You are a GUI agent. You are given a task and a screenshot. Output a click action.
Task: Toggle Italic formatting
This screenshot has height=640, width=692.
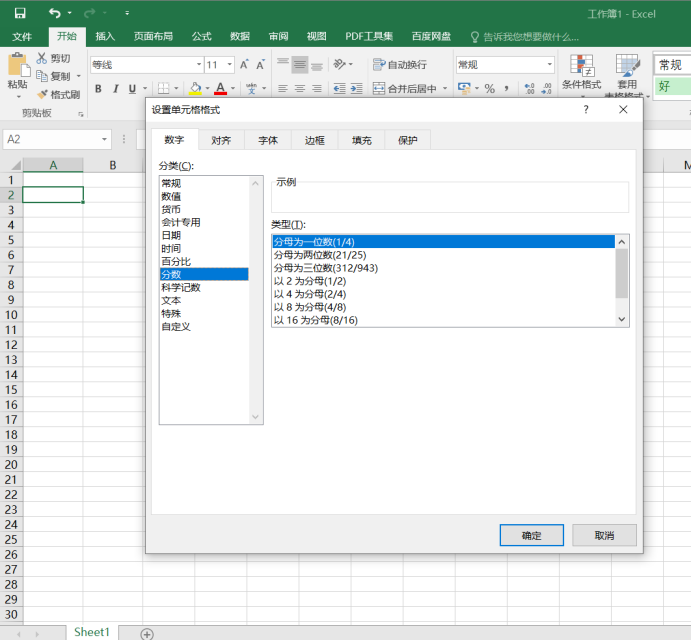tap(116, 89)
